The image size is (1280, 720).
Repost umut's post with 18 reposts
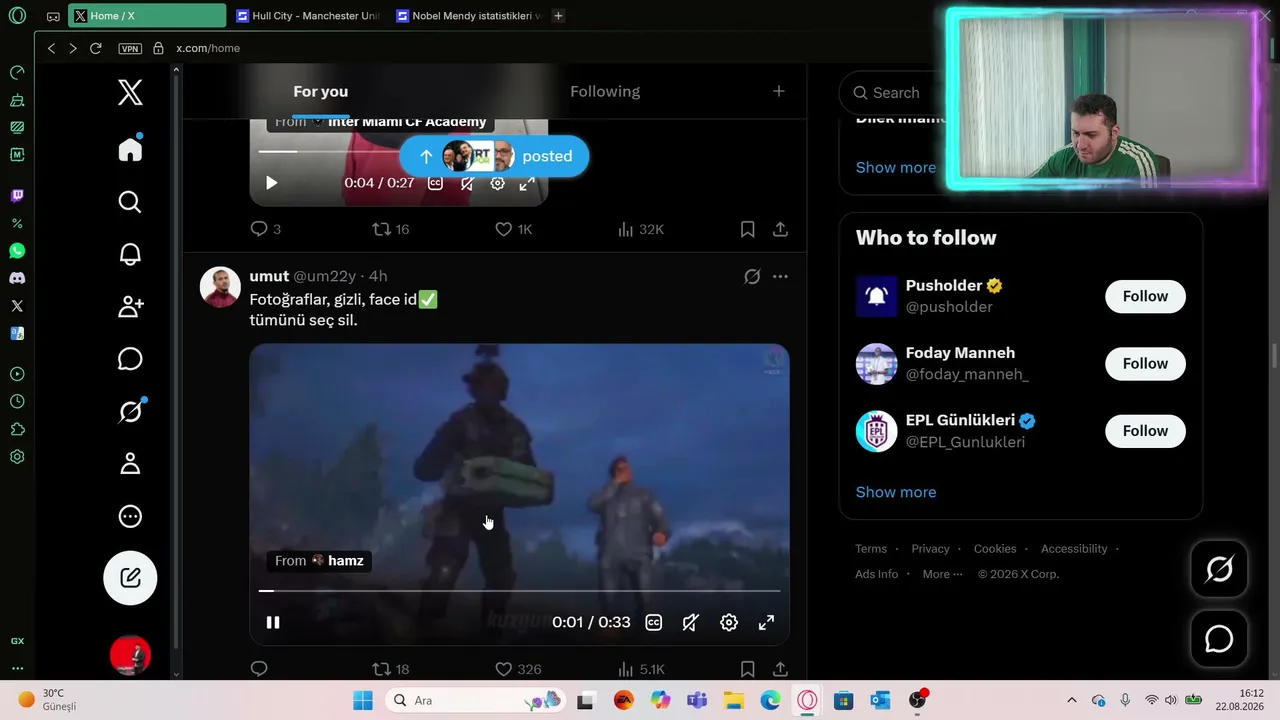coord(391,669)
